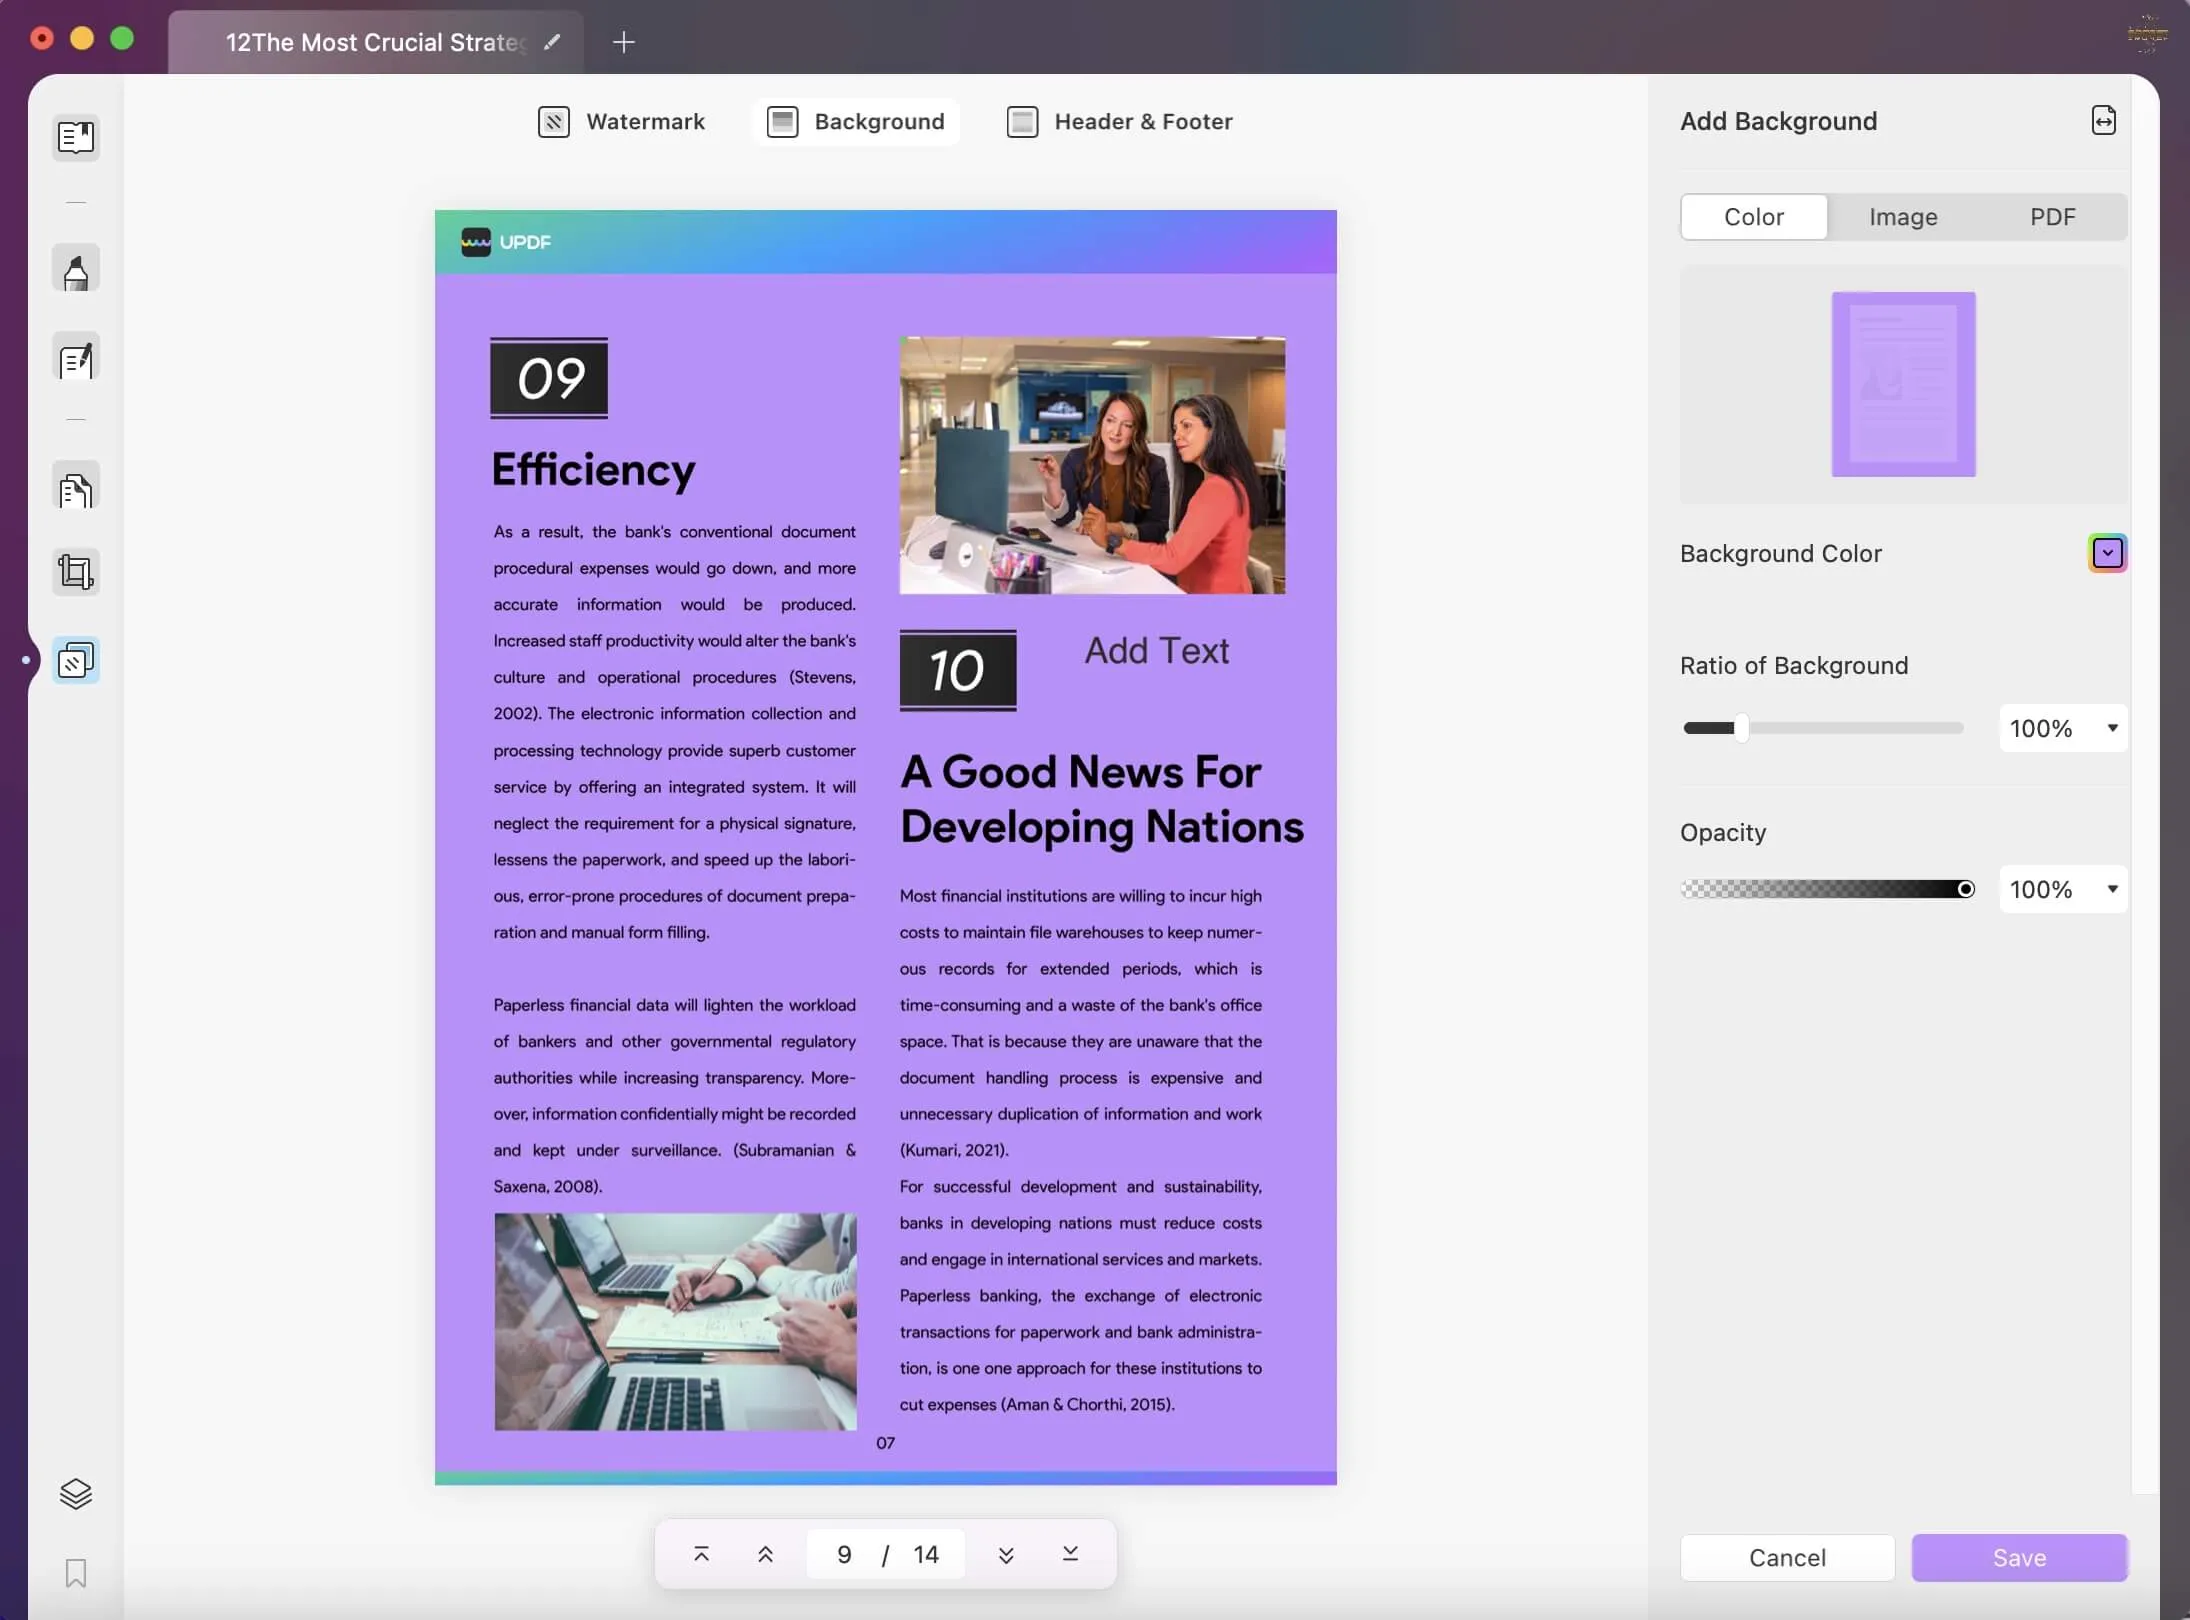Click Cancel to discard background changes
This screenshot has width=2190, height=1620.
1785,1555
